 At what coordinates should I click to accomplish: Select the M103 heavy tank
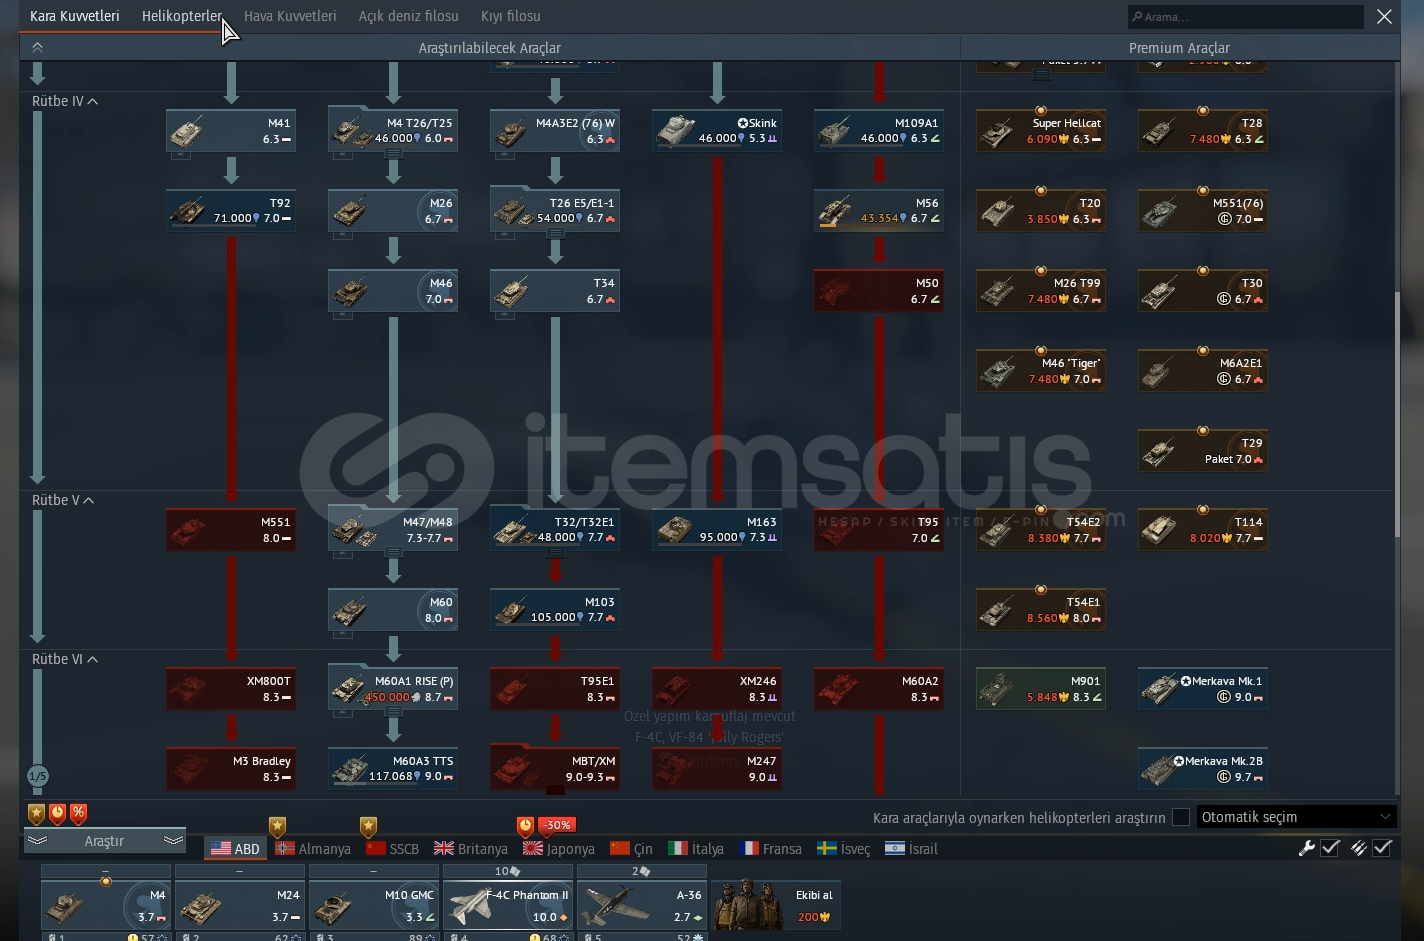tap(555, 610)
